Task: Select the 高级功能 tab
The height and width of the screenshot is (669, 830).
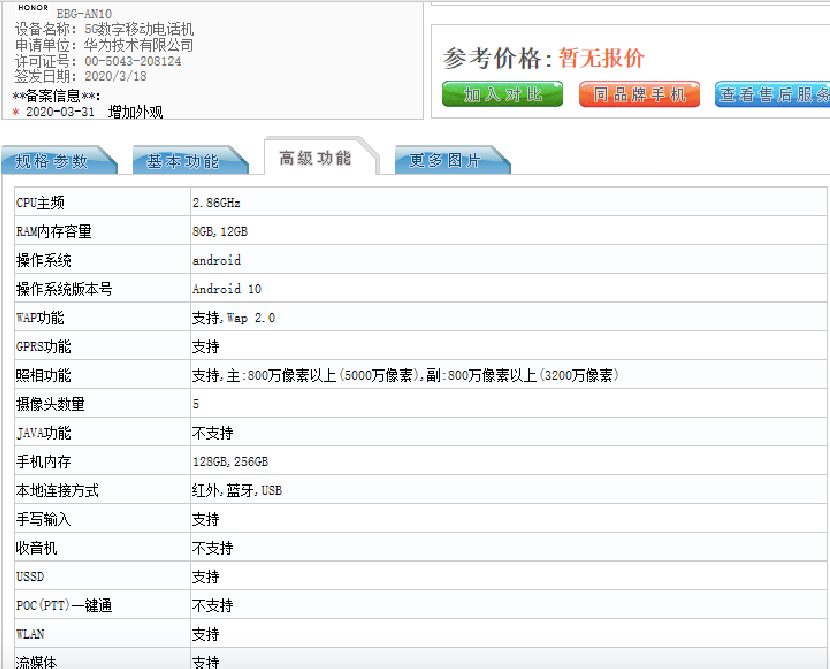Action: 316,159
